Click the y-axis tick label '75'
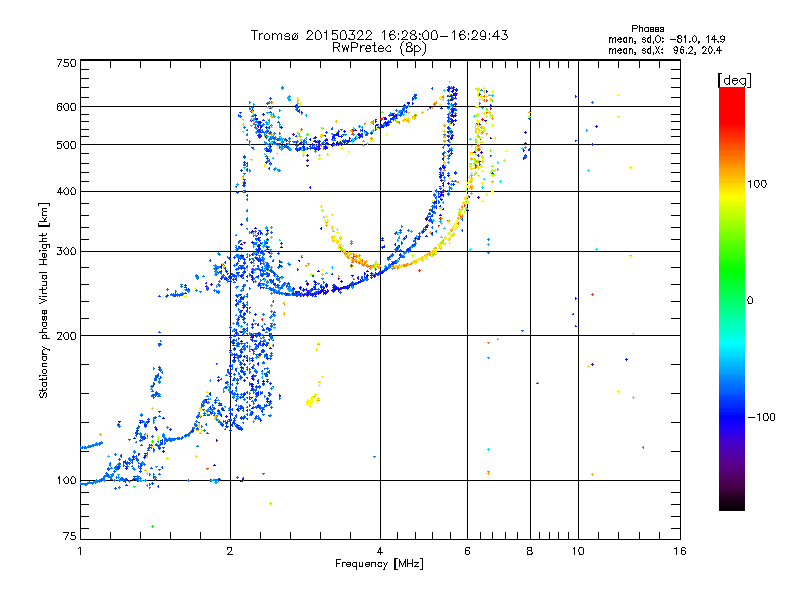Image resolution: width=800 pixels, height=600 pixels. (70, 536)
